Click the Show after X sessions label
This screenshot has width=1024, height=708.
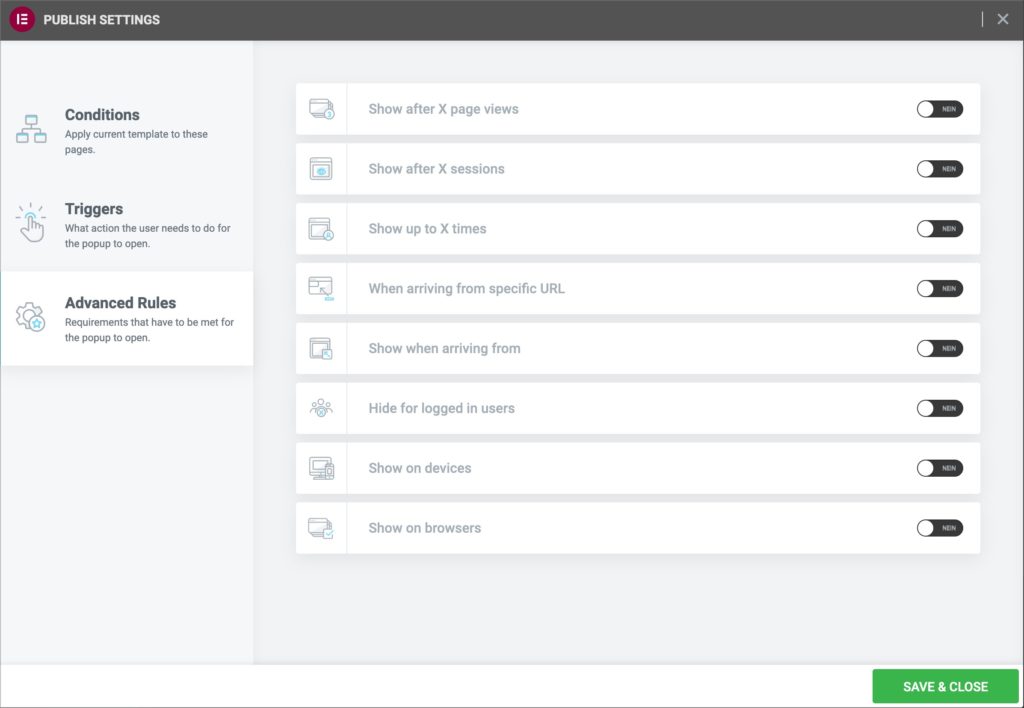436,169
